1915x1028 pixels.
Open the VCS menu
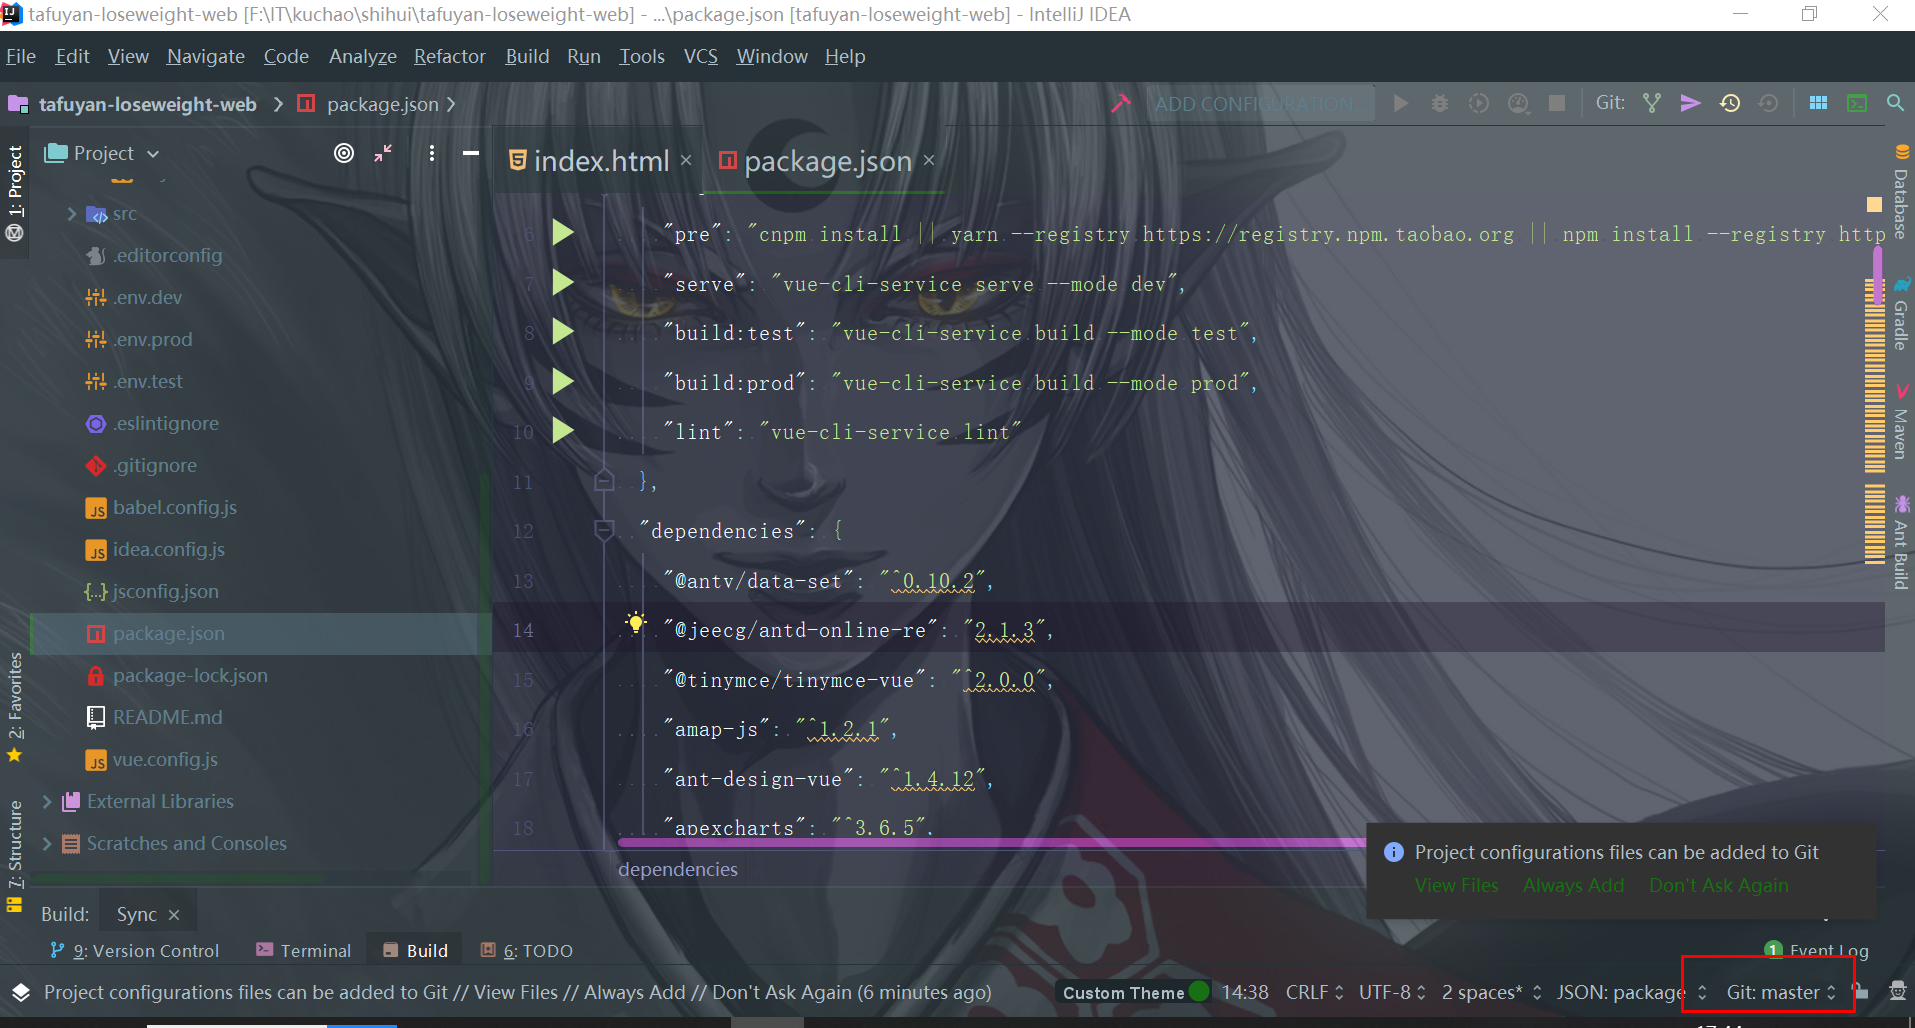(x=700, y=56)
